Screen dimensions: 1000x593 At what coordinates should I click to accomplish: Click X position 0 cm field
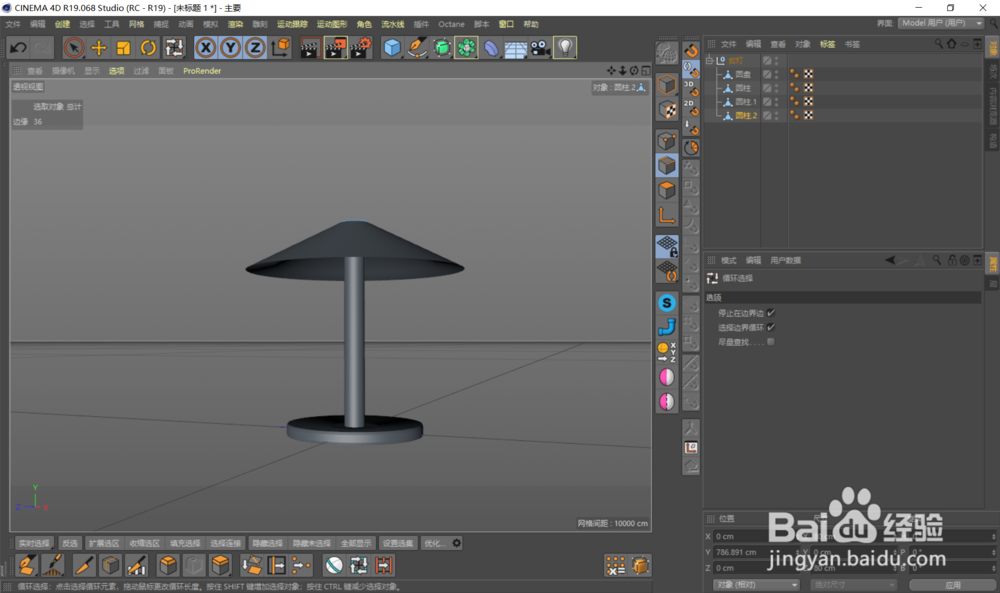(756, 536)
